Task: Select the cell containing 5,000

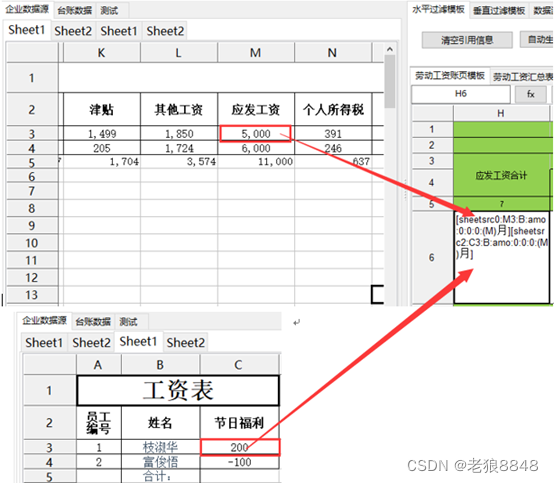Action: coord(256,134)
